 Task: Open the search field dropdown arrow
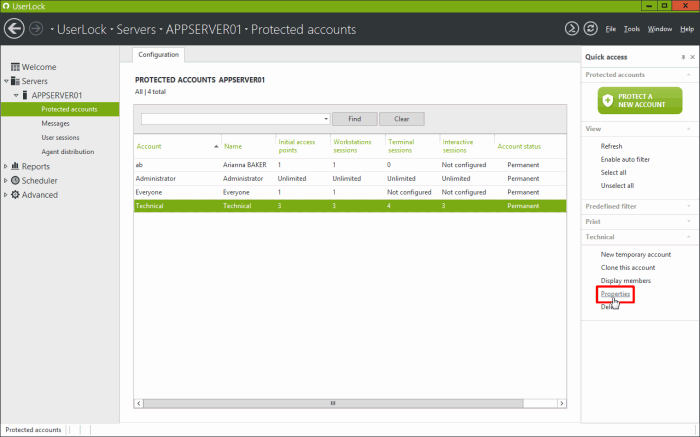pyautogui.click(x=326, y=119)
